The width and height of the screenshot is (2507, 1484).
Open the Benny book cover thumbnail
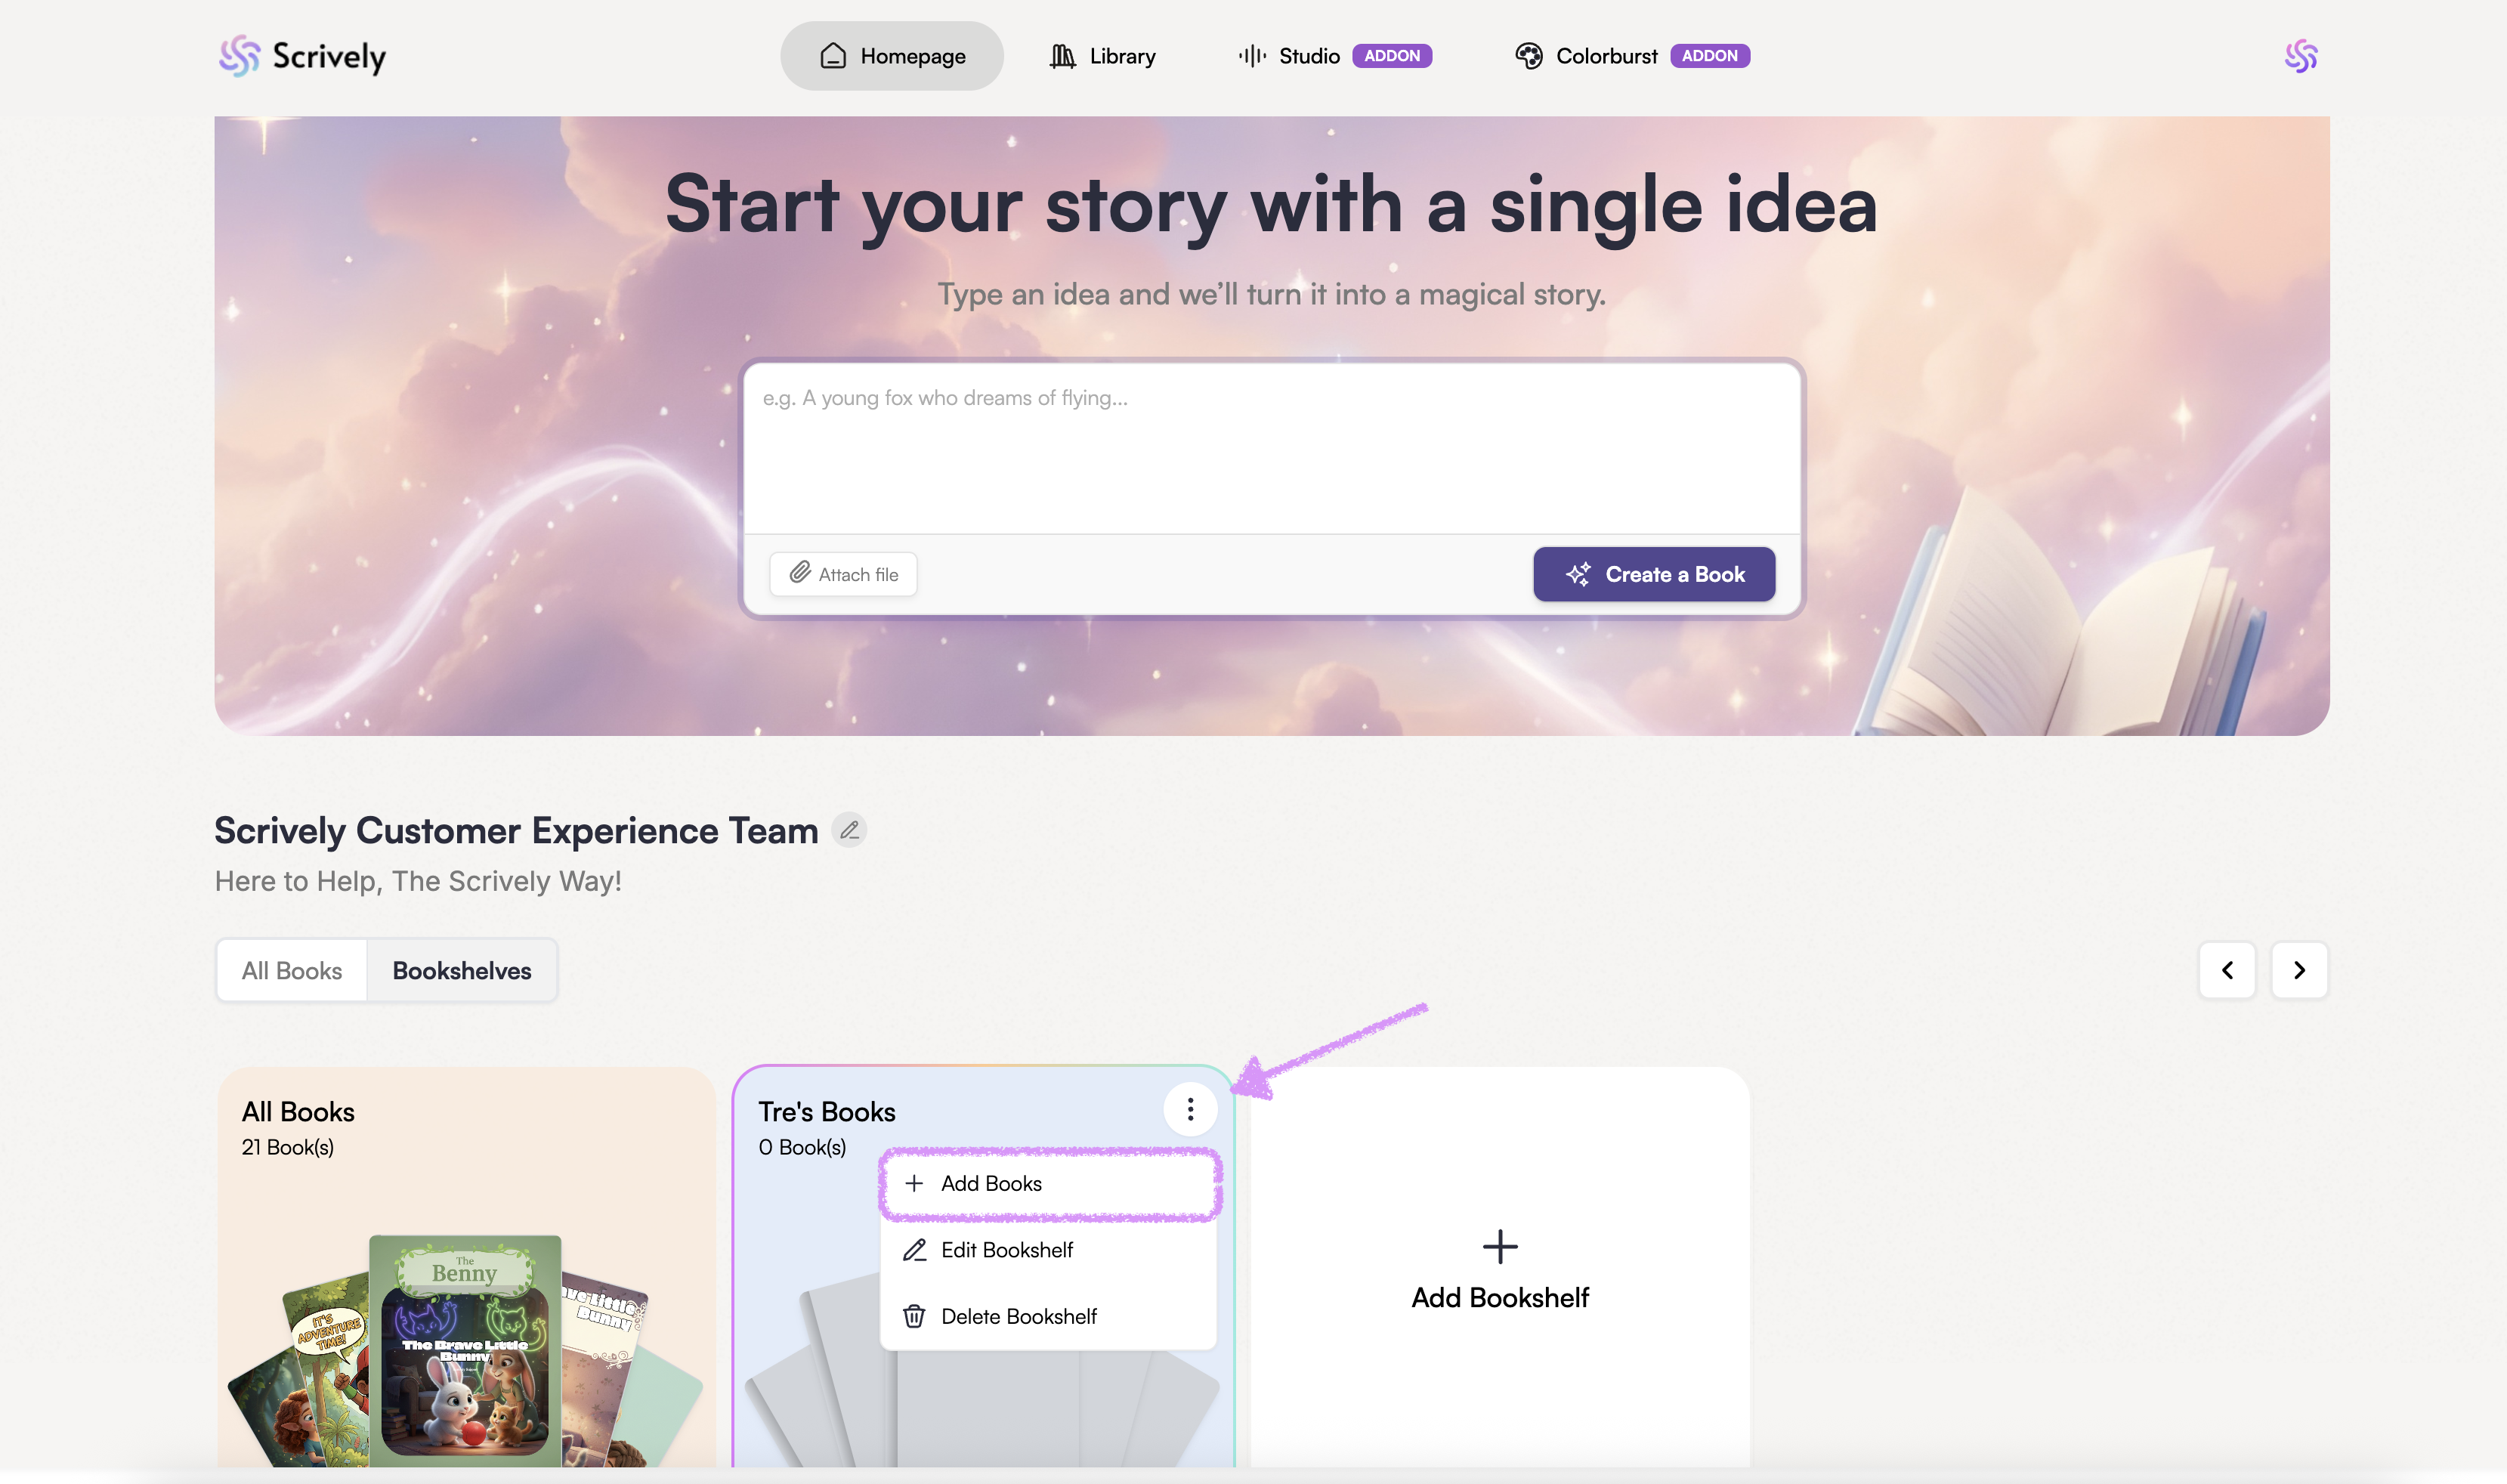tap(464, 1350)
